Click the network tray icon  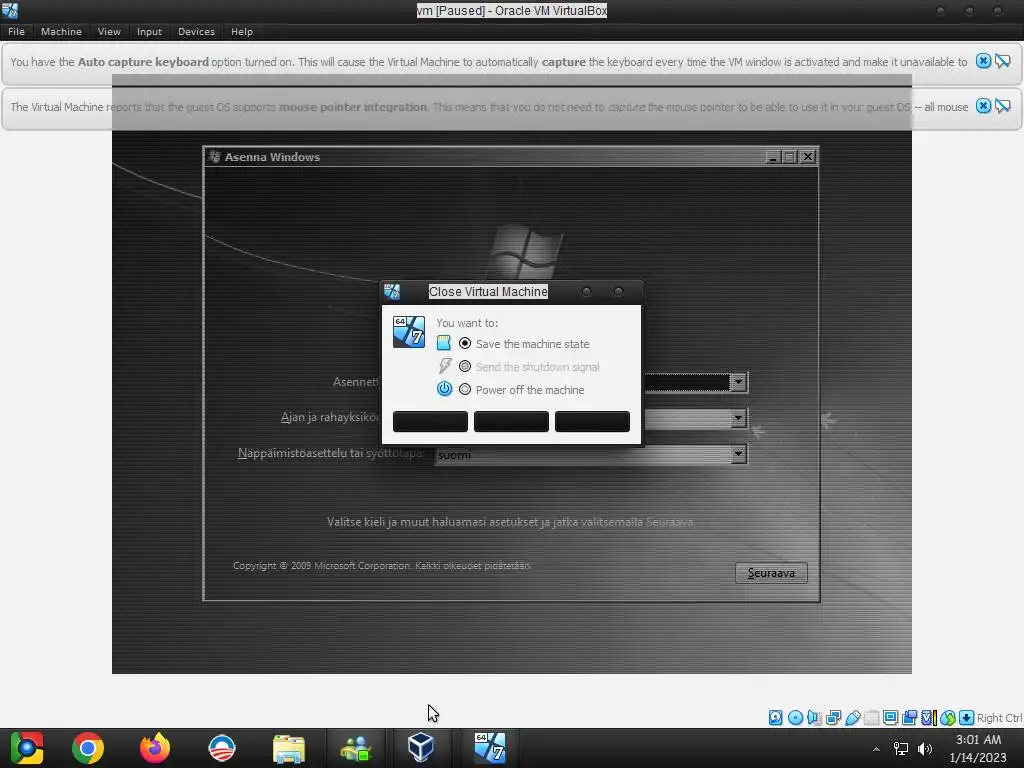[x=901, y=749]
